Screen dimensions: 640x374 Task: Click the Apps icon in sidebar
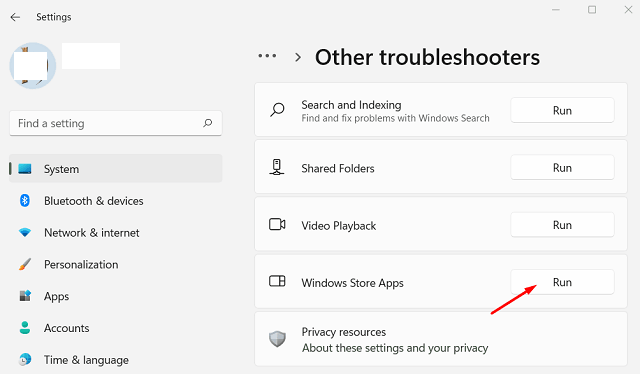coord(25,296)
